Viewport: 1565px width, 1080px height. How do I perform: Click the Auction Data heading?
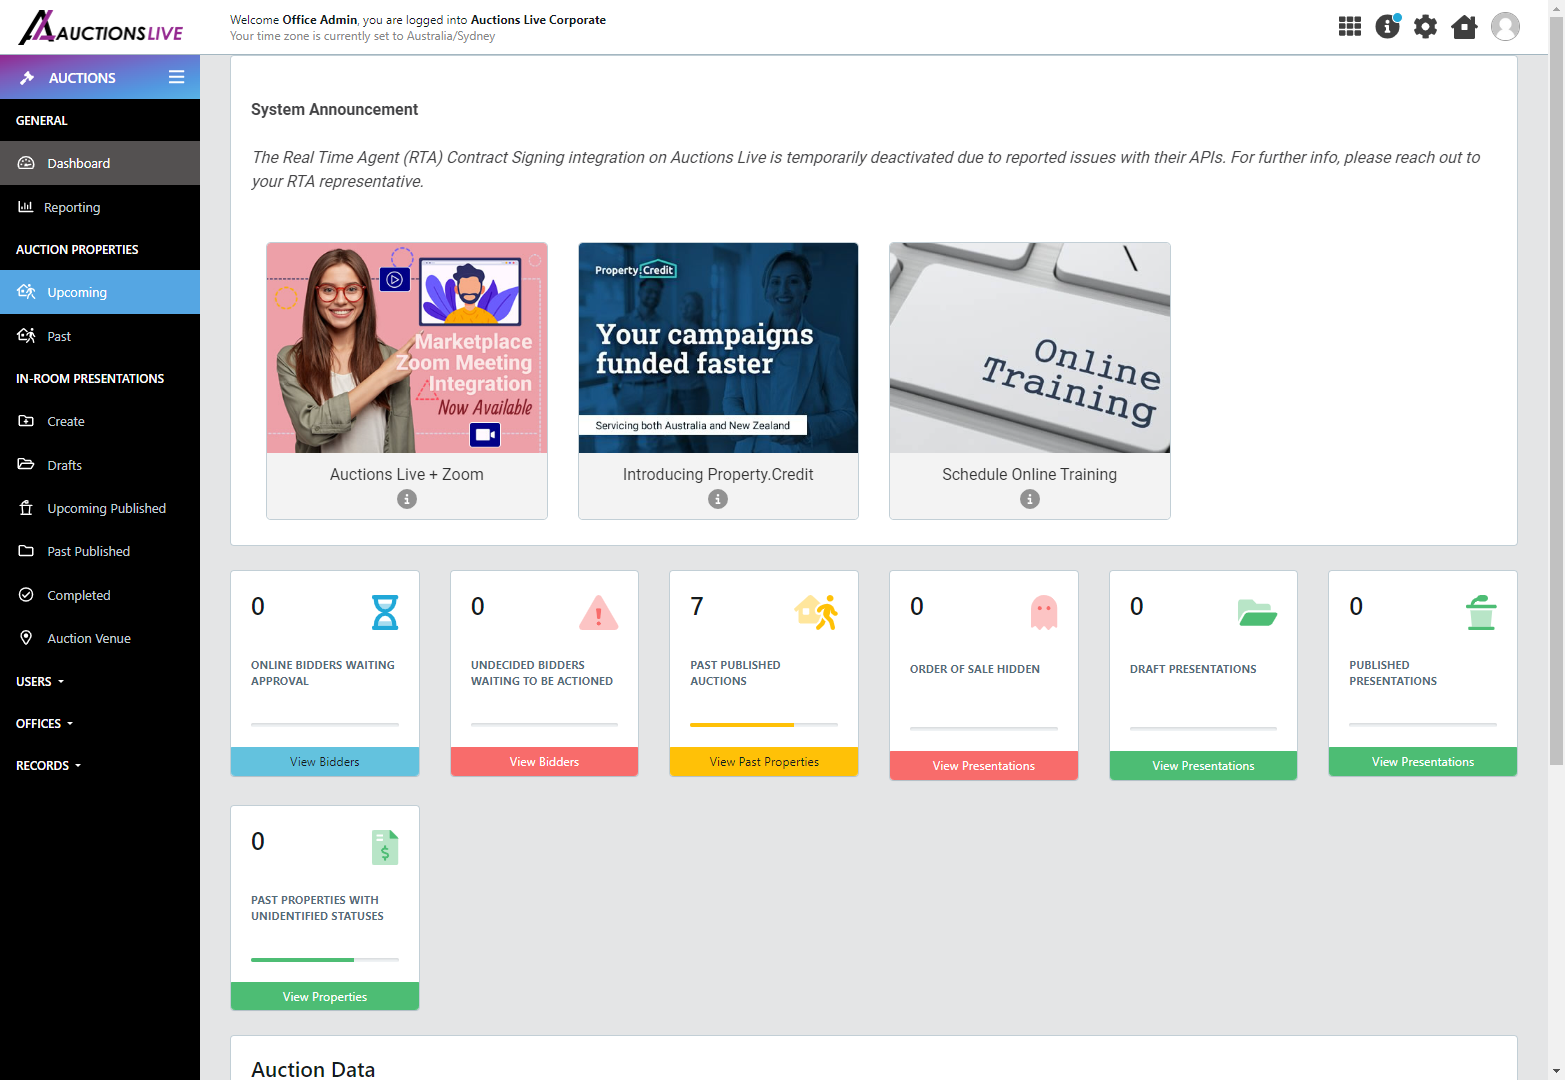313,1069
